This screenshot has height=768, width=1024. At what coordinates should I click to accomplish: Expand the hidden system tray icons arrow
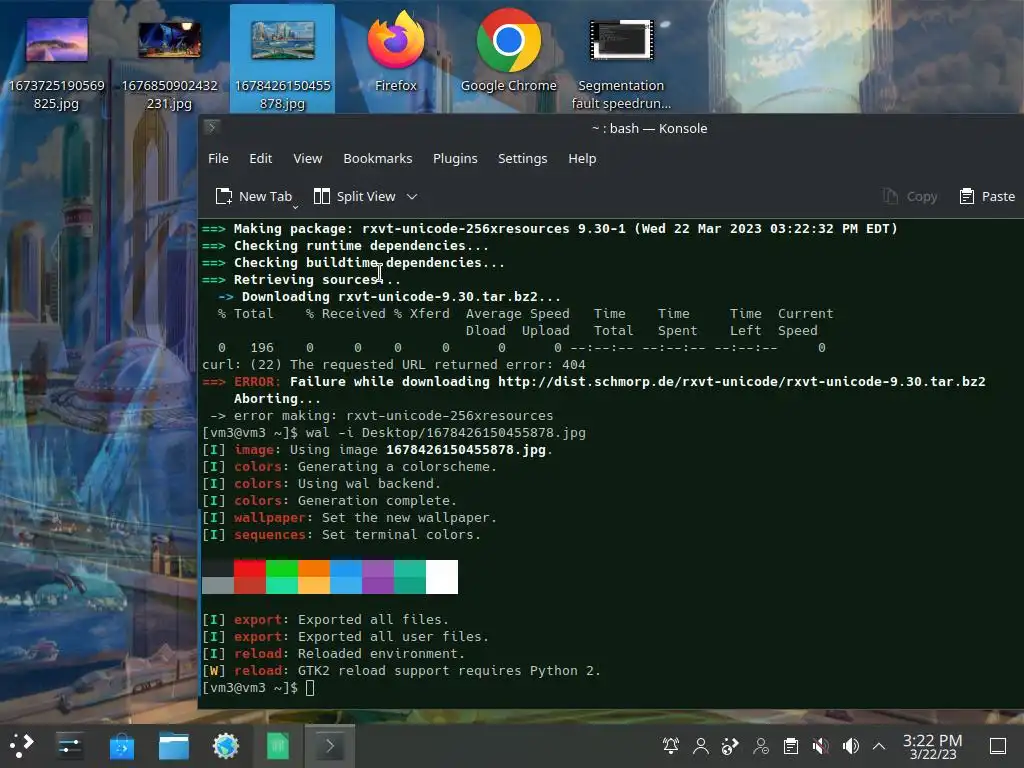(879, 746)
